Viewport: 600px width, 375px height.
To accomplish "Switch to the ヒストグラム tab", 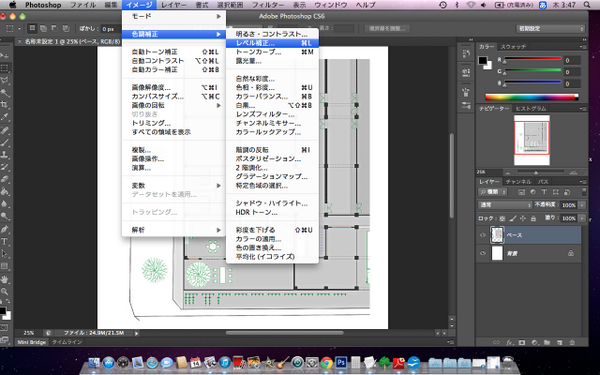I will 531,109.
